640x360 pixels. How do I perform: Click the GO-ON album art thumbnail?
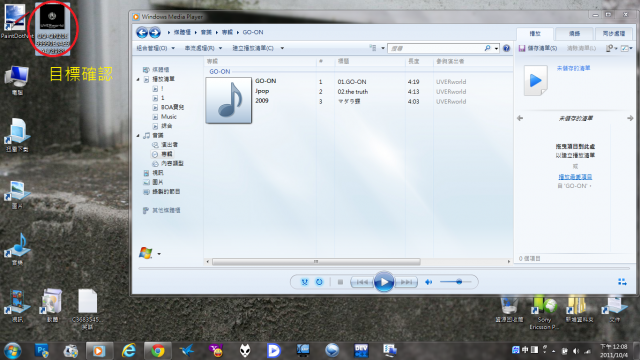click(229, 100)
